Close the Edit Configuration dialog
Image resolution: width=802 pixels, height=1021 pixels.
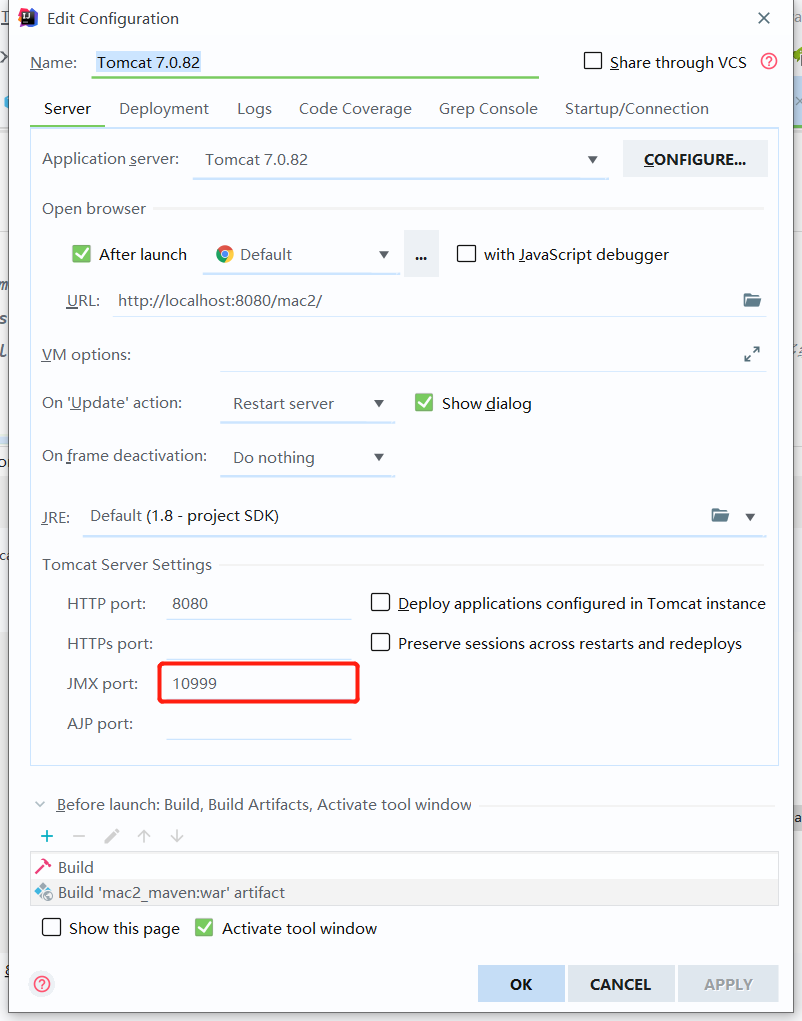coord(764,18)
